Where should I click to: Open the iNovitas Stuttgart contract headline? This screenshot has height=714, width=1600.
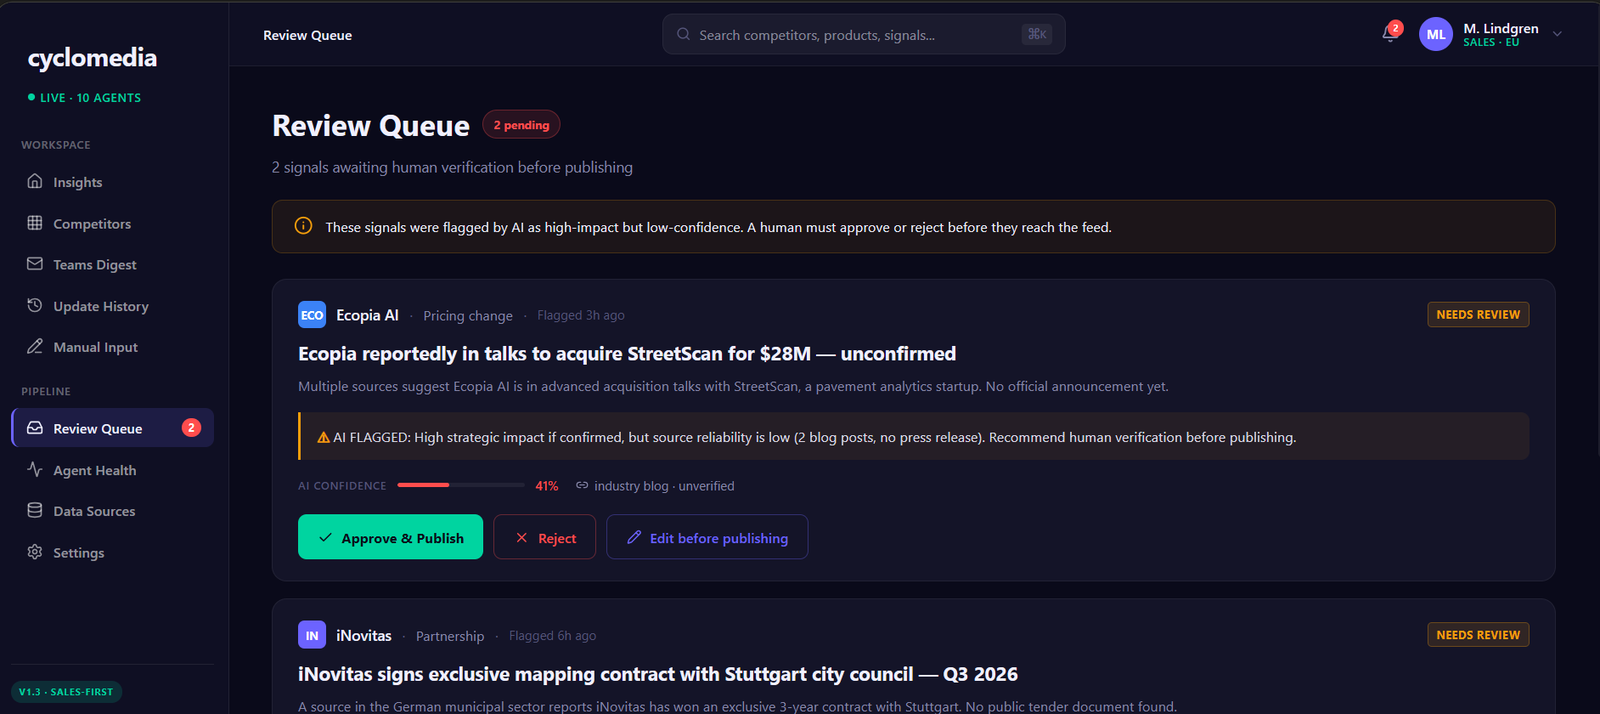658,674
